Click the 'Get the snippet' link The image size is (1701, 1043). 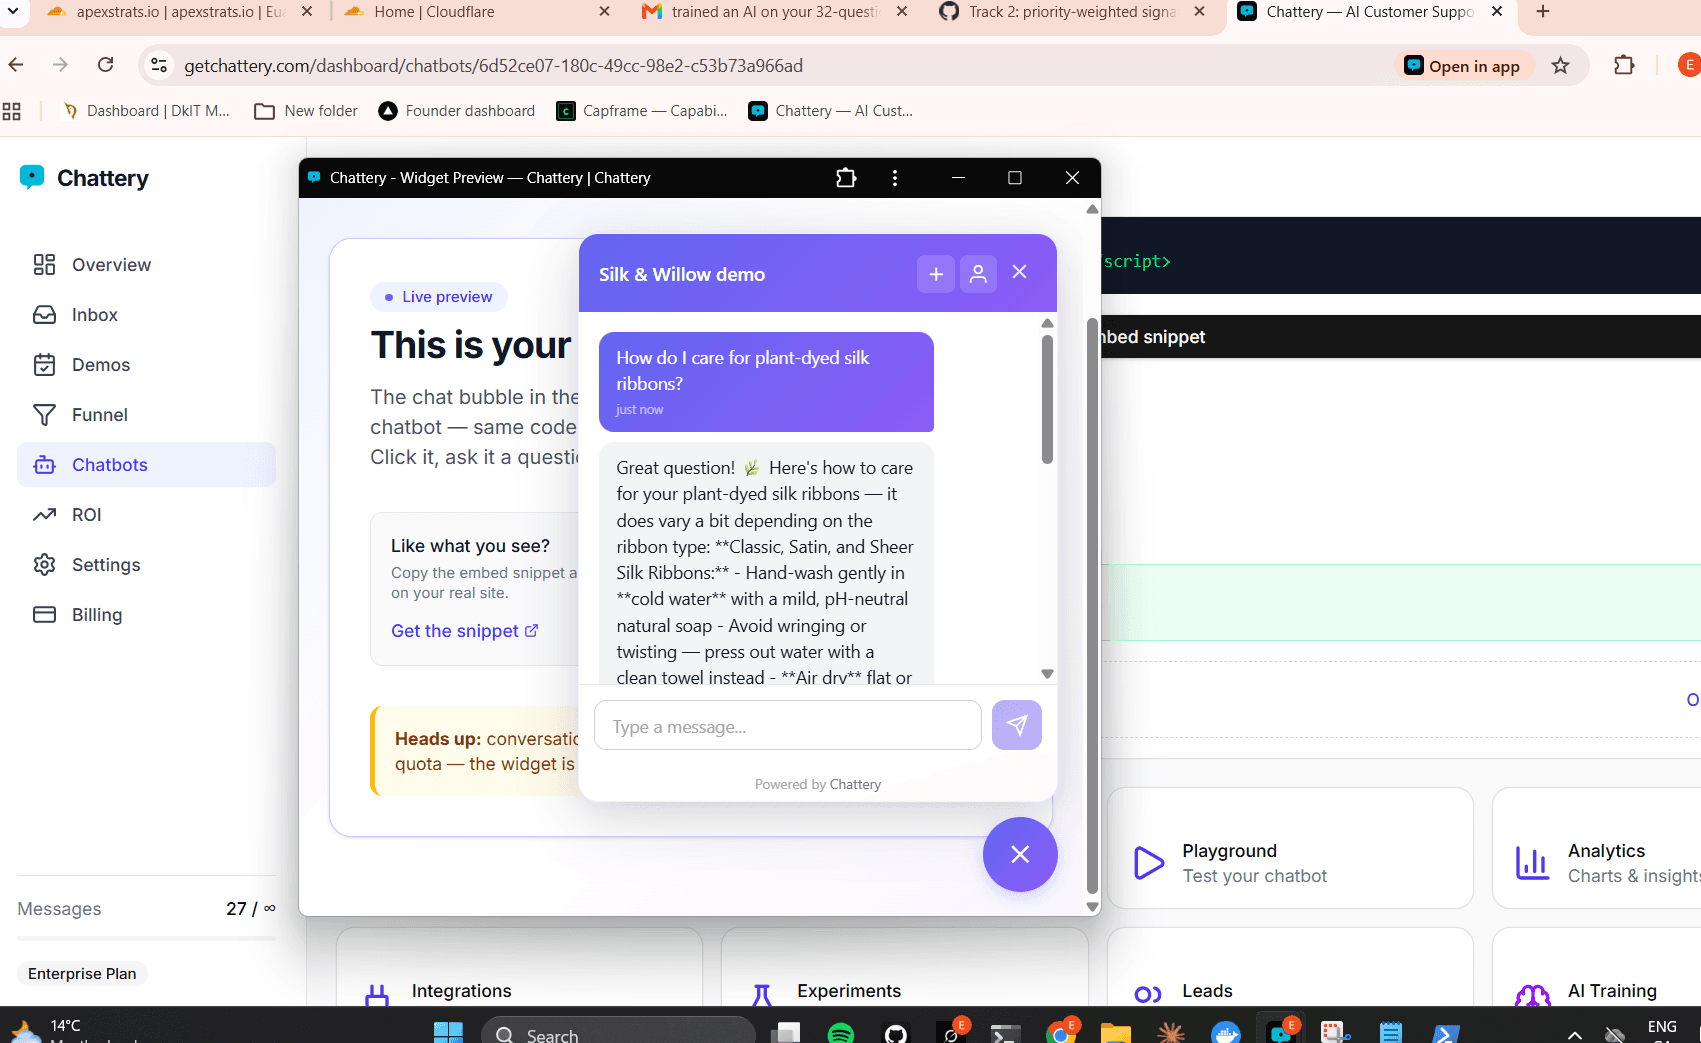point(465,631)
